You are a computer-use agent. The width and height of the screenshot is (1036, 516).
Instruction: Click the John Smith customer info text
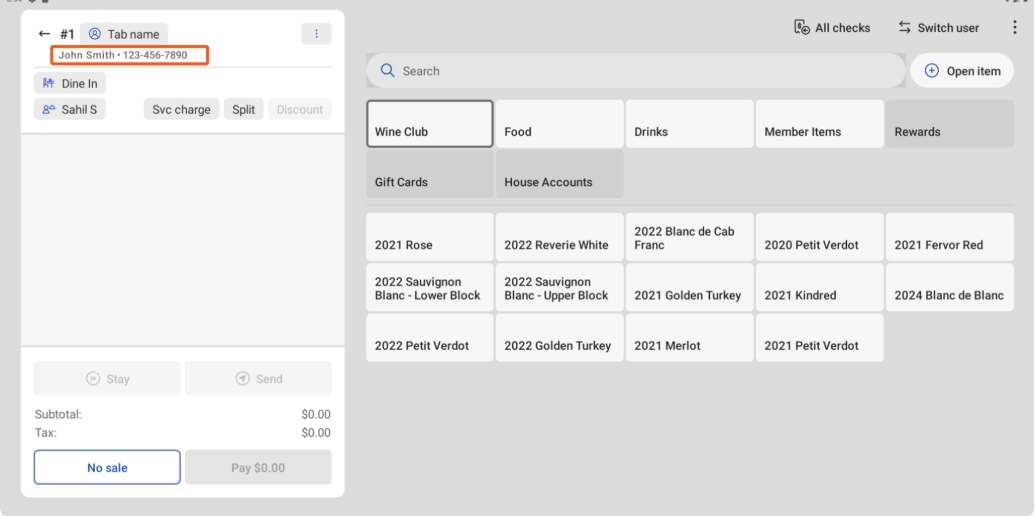(x=123, y=55)
